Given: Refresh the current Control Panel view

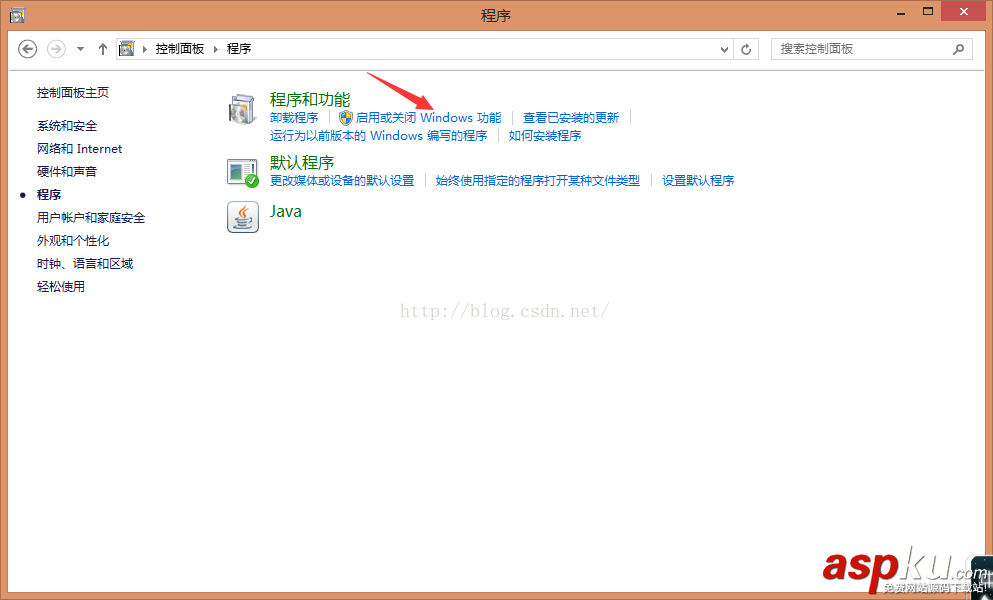Looking at the screenshot, I should [x=746, y=48].
